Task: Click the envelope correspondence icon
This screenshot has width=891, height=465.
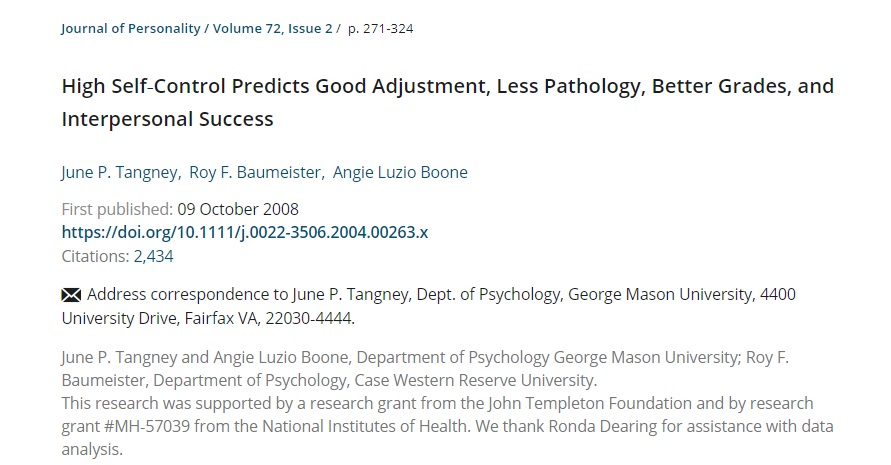Action: [x=71, y=295]
